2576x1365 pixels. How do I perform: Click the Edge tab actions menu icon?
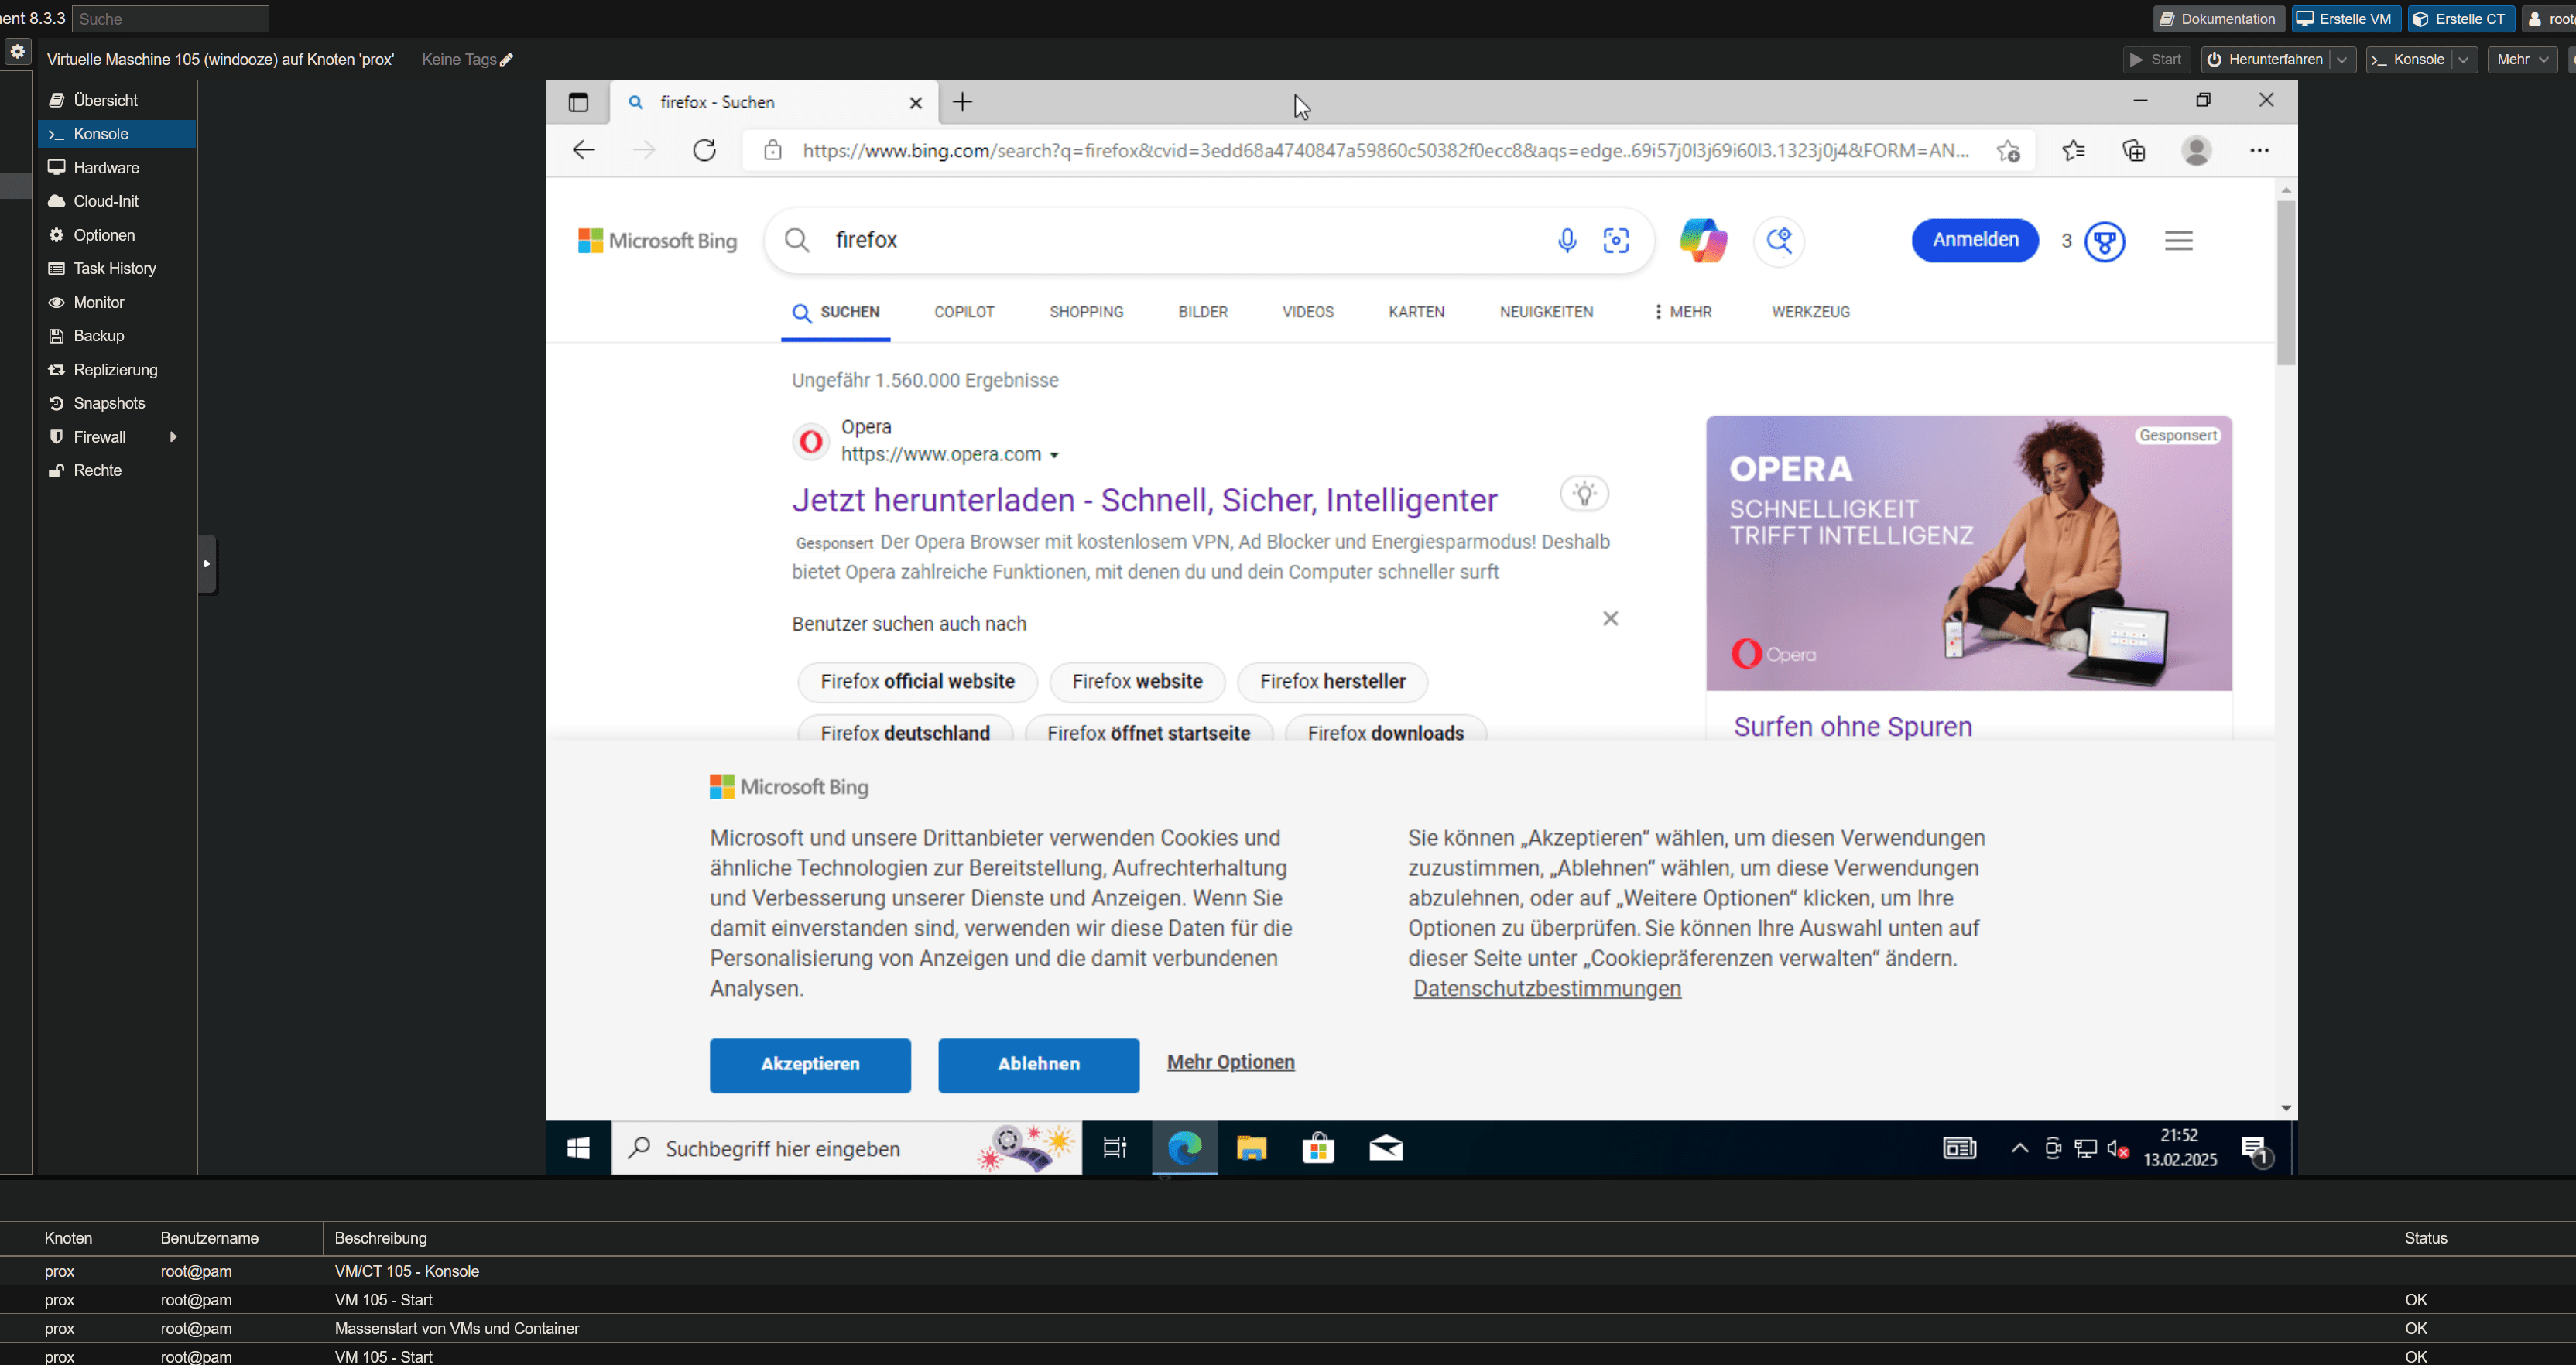578,102
